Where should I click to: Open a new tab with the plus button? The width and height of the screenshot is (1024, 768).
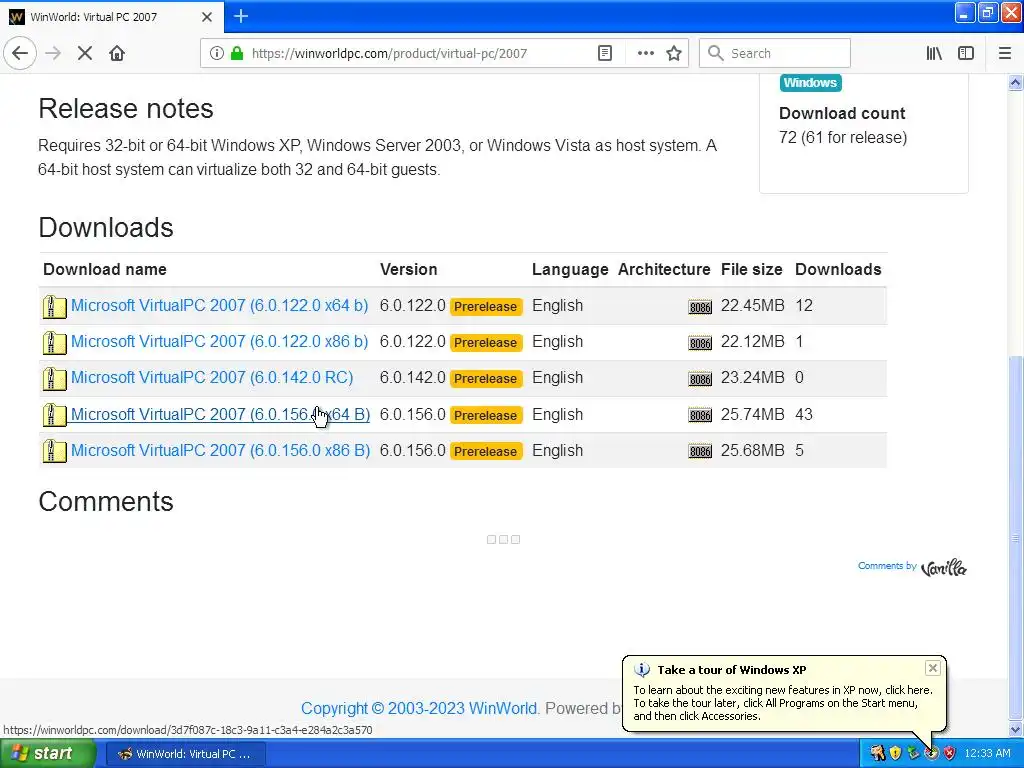click(241, 16)
